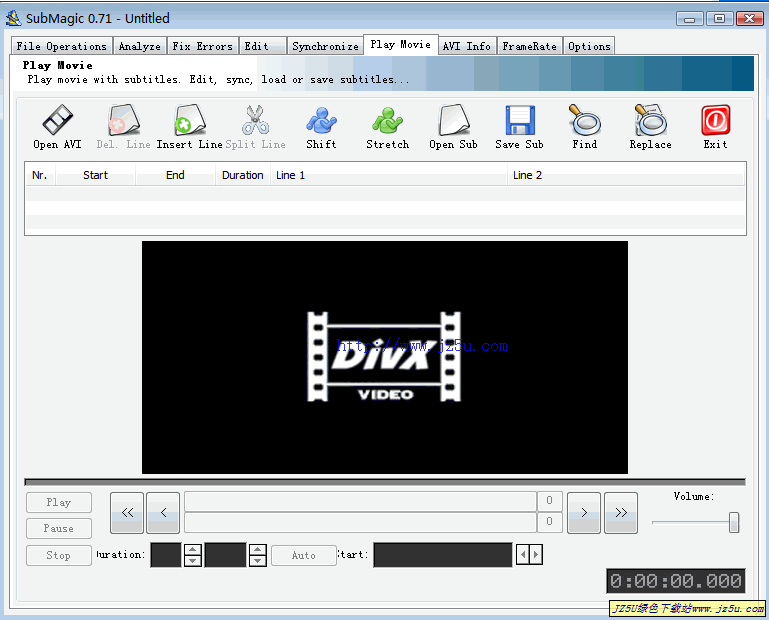Click the Line 1 column header
769x620 pixels.
(389, 175)
